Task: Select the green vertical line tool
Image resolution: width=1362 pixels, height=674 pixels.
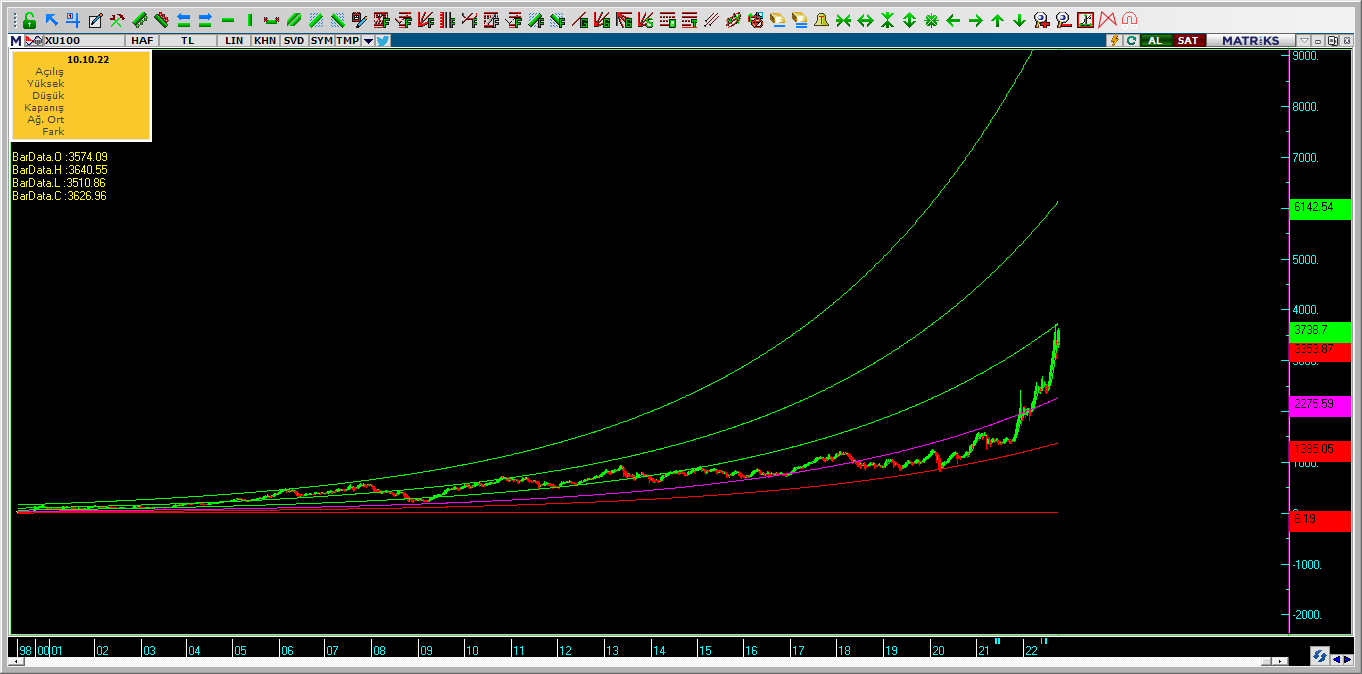Action: coord(250,20)
